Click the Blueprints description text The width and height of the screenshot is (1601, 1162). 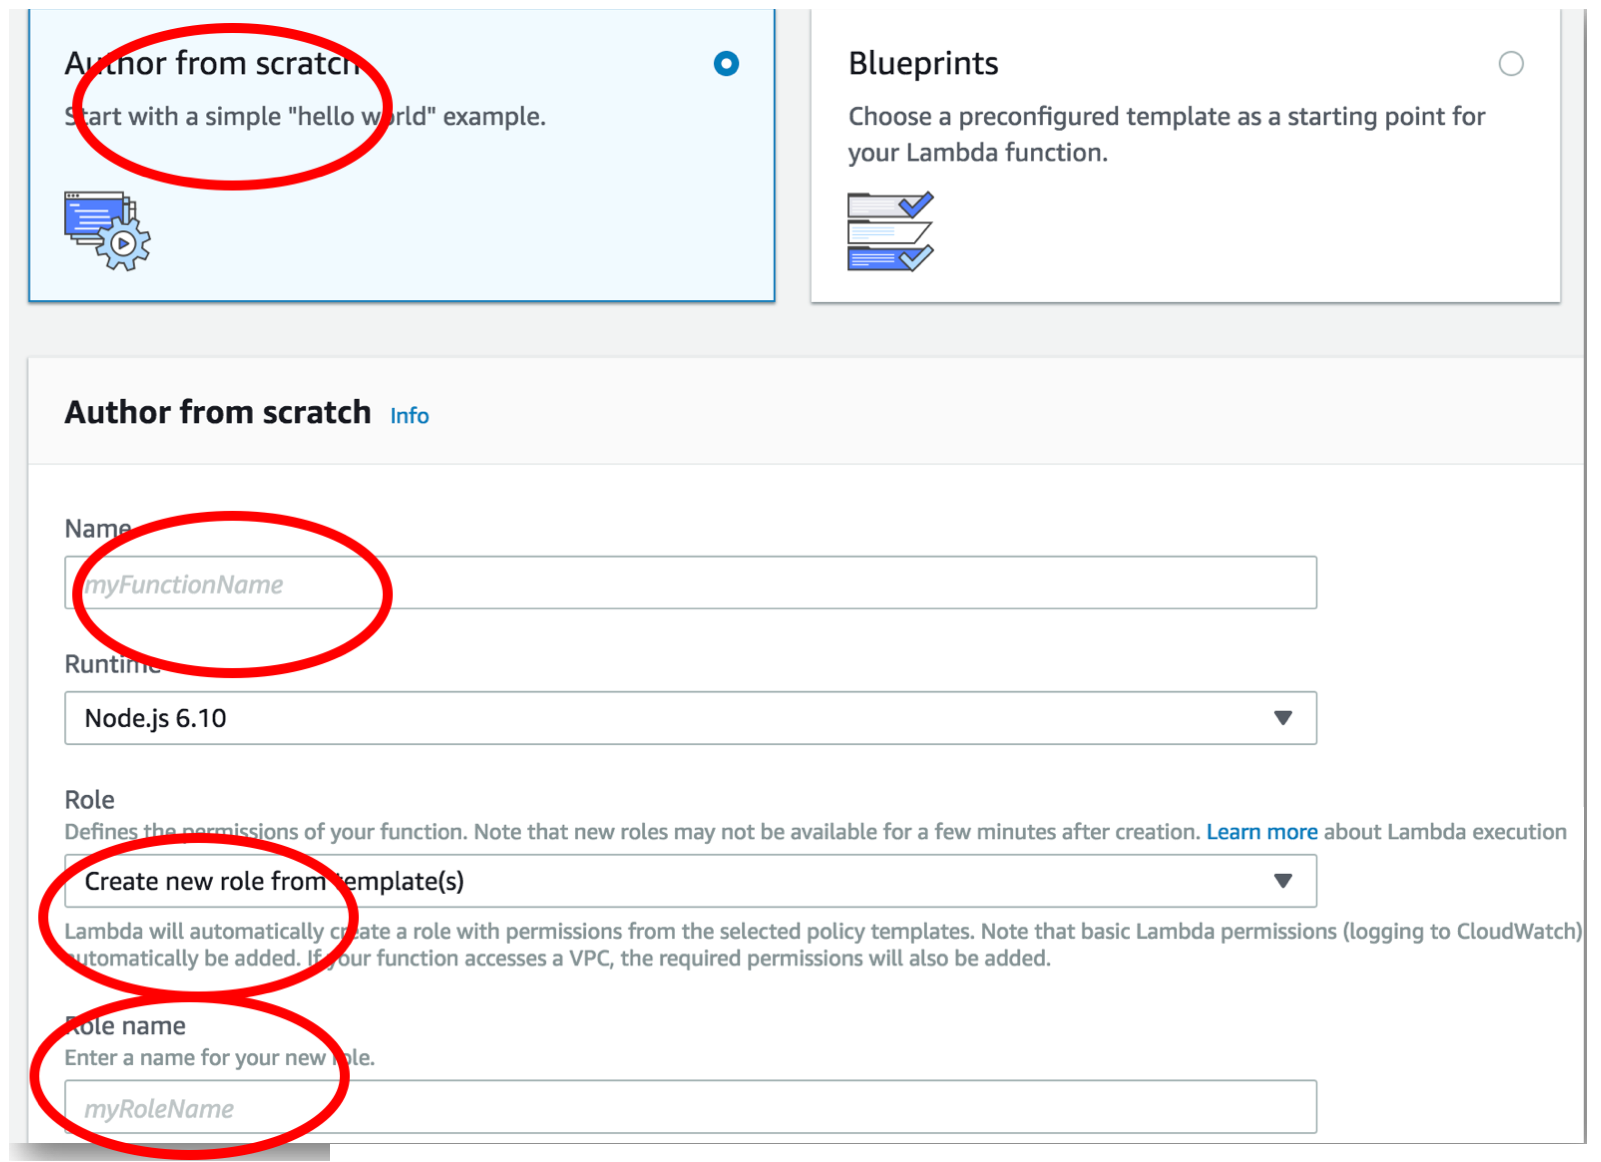(x=1166, y=134)
